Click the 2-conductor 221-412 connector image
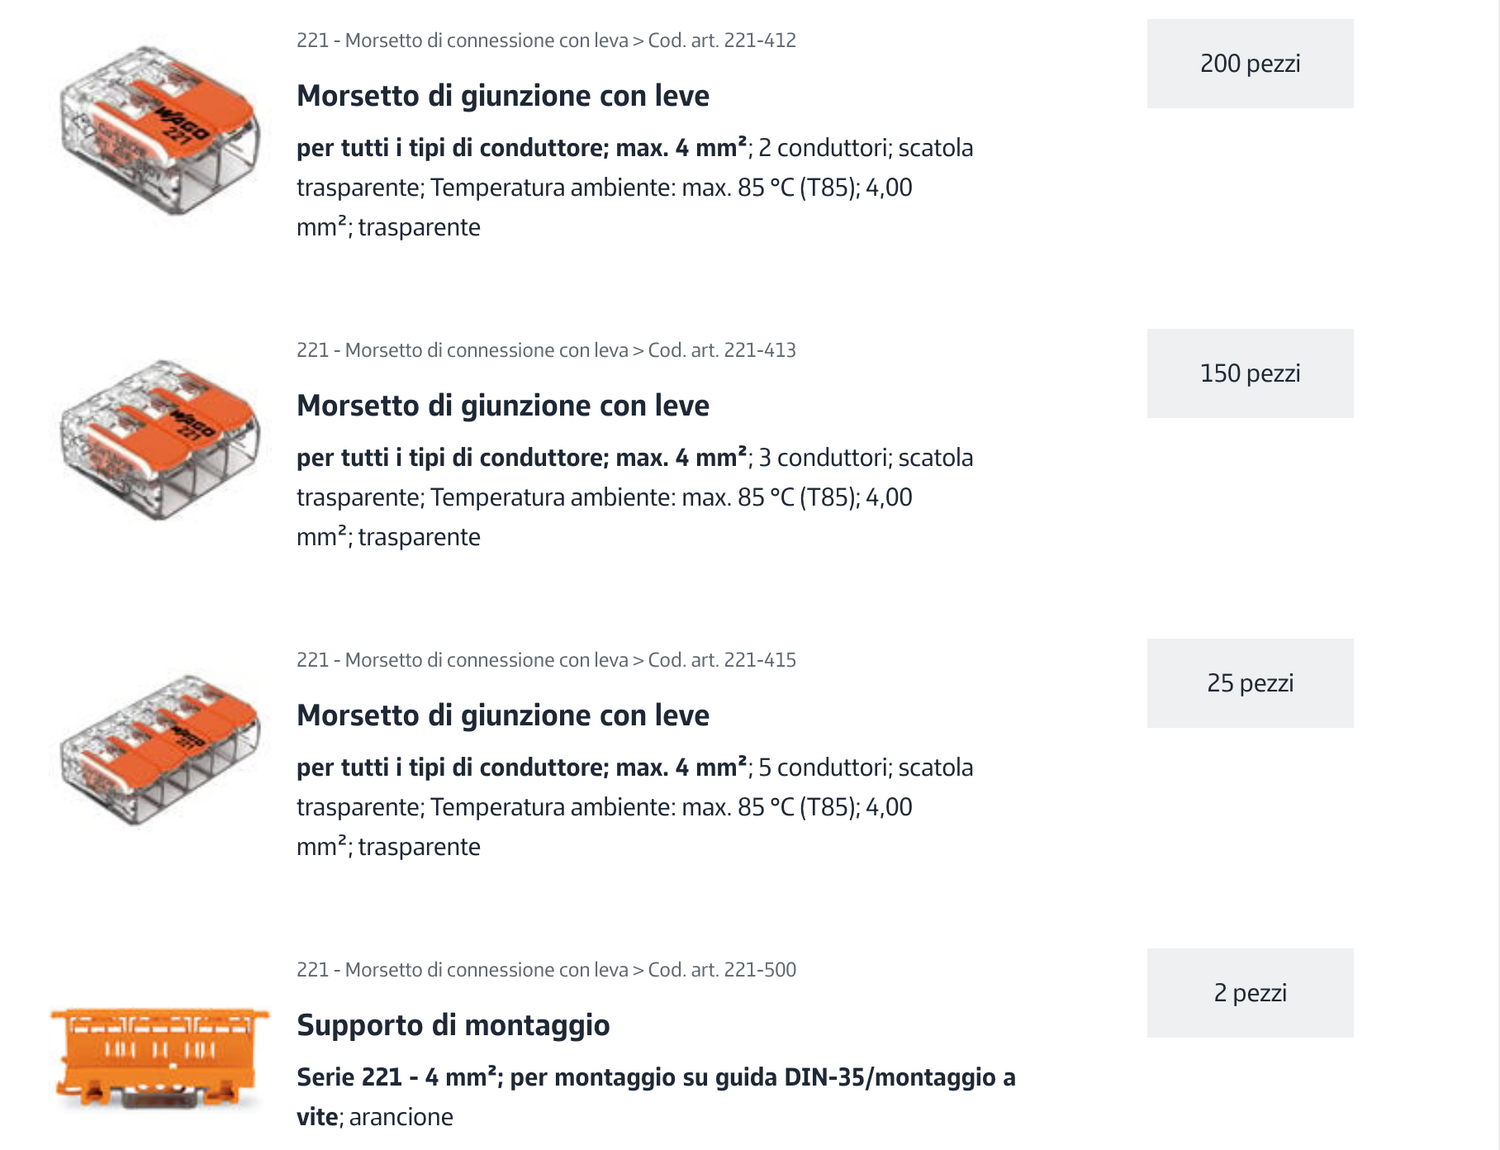 tap(160, 130)
